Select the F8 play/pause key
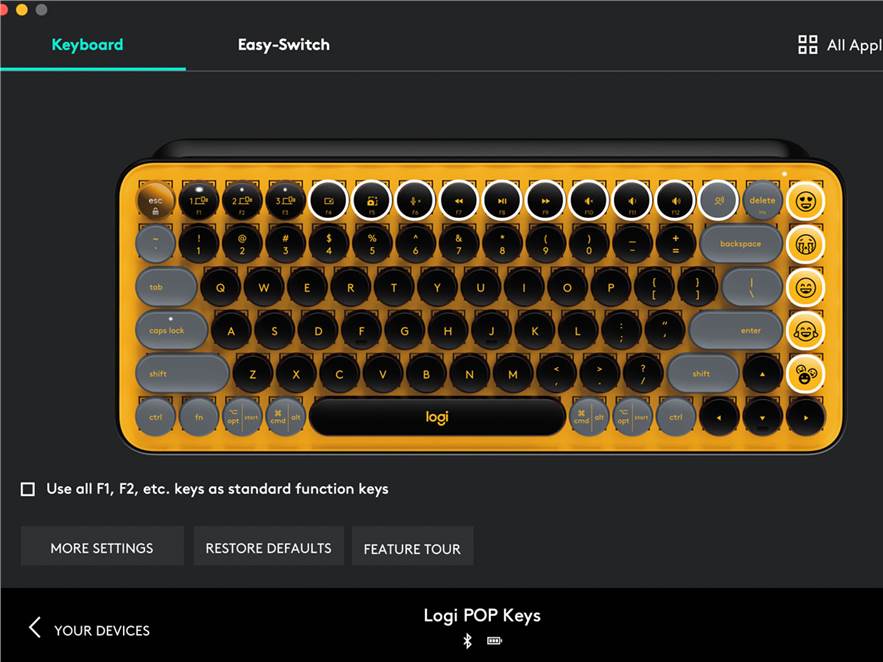The height and width of the screenshot is (662, 883). point(502,200)
